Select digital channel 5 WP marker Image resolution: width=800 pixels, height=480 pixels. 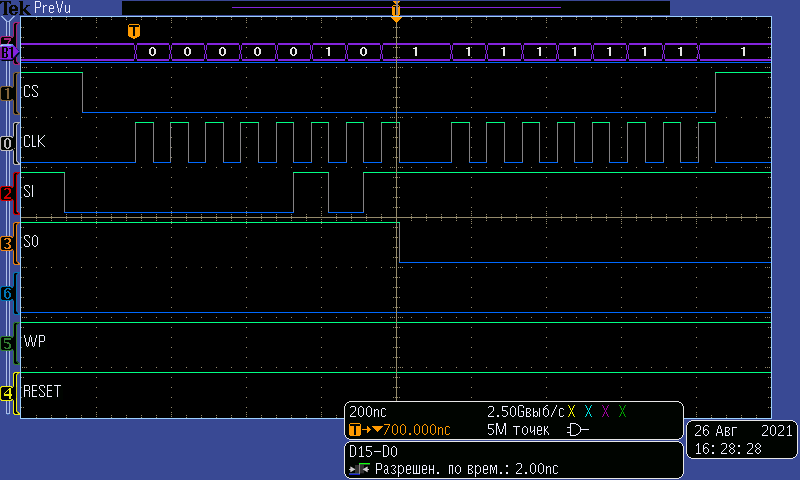[8, 343]
